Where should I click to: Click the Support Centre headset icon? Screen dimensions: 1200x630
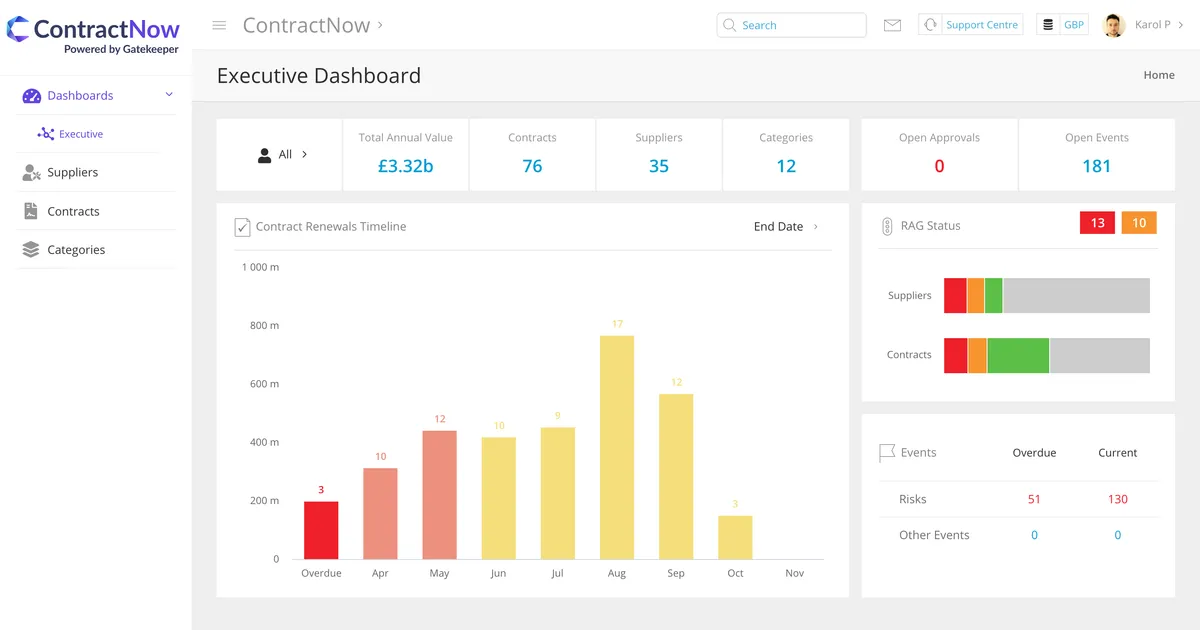tap(932, 25)
